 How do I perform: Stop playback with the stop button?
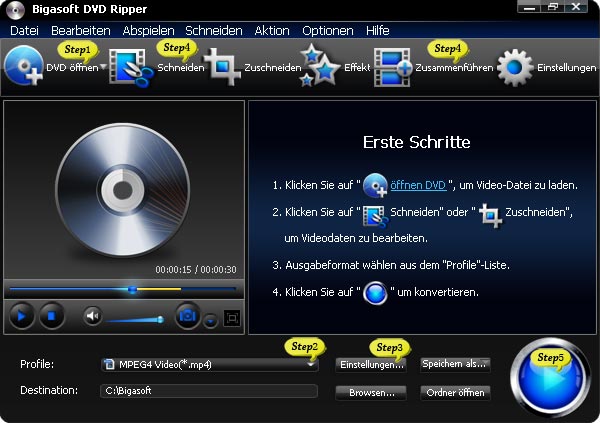pos(51,316)
